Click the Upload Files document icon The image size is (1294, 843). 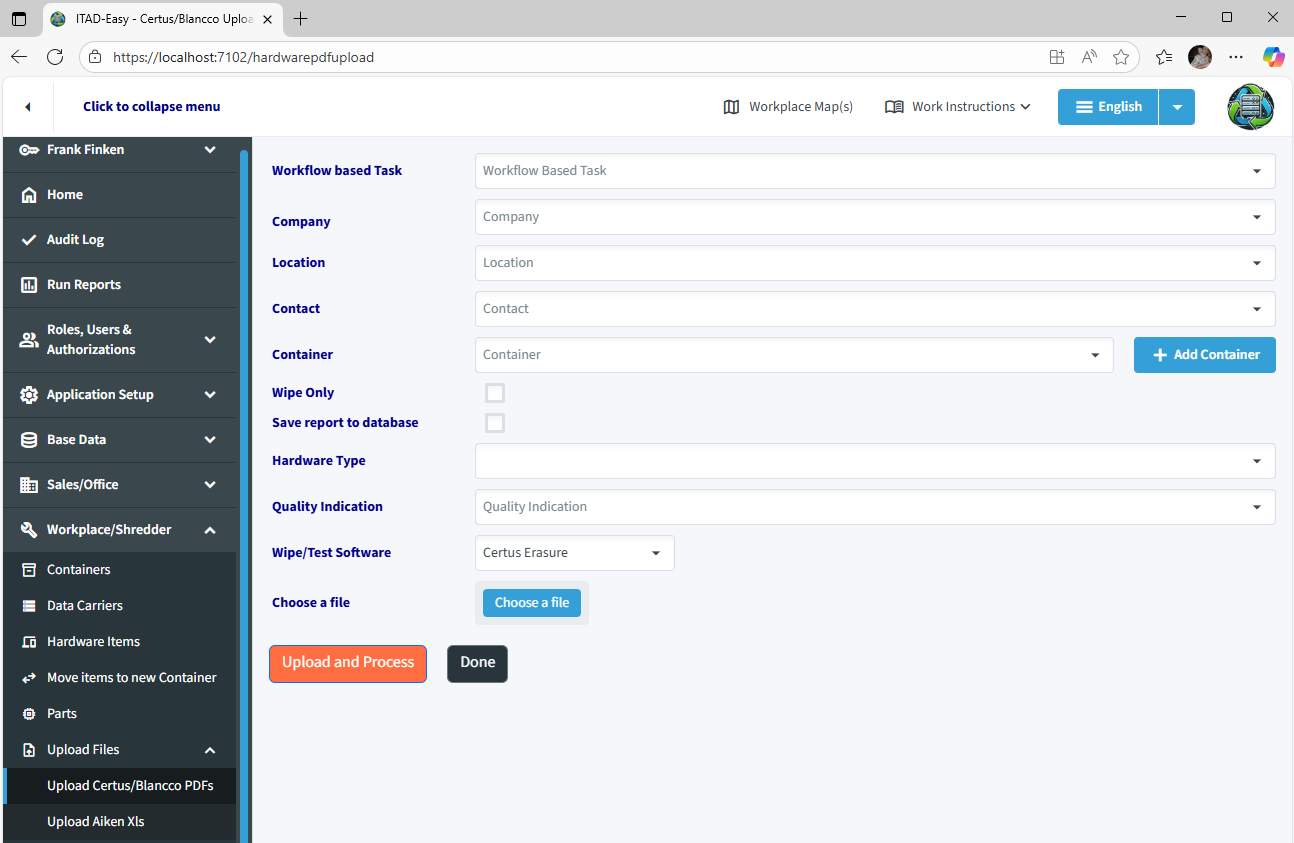[29, 750]
